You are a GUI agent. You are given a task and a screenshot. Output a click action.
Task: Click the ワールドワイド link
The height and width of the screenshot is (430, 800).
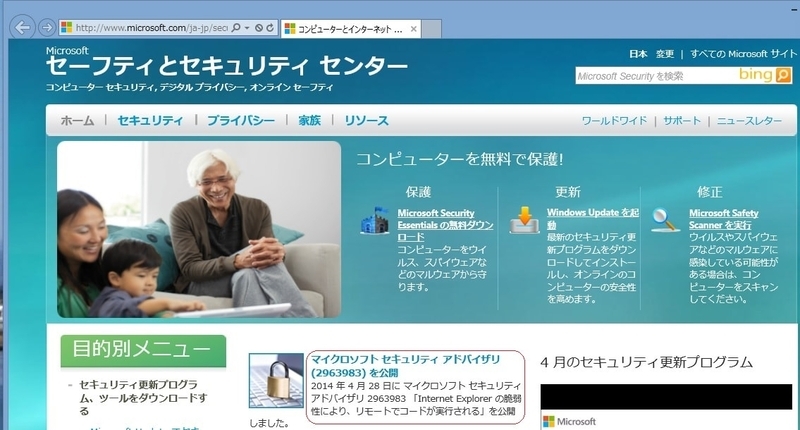(614, 121)
